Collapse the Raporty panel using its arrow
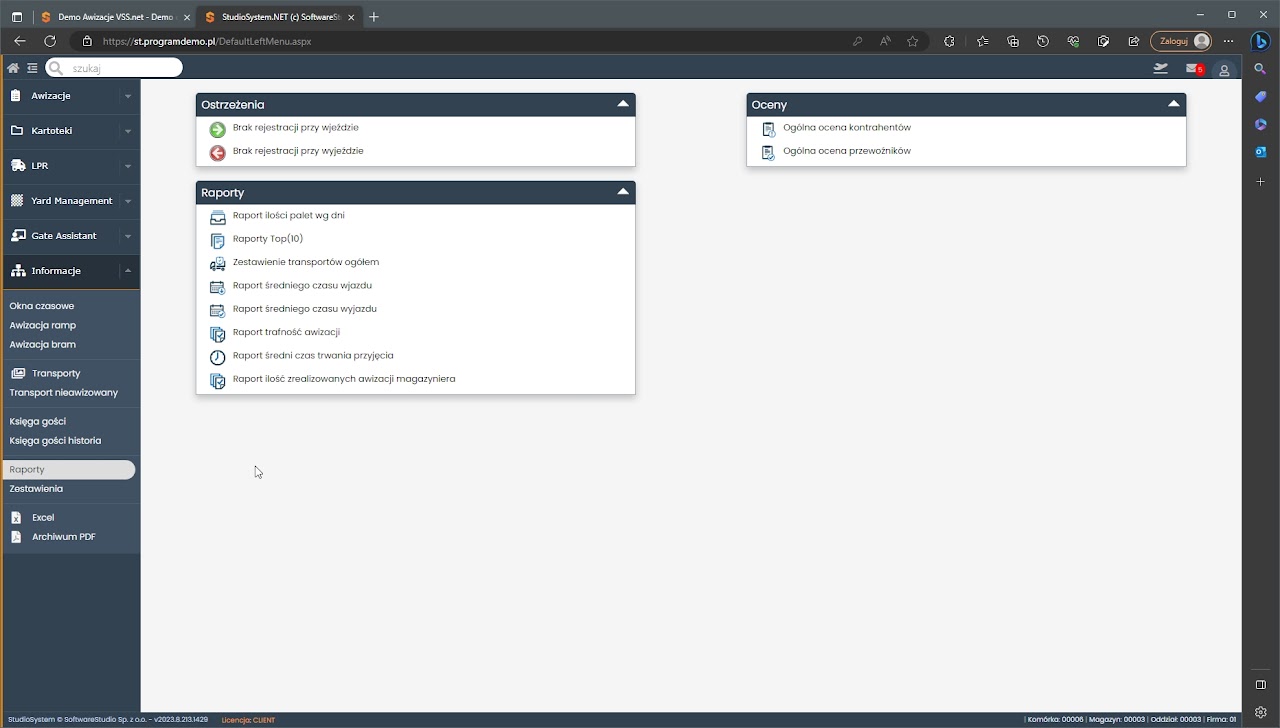 click(x=623, y=192)
